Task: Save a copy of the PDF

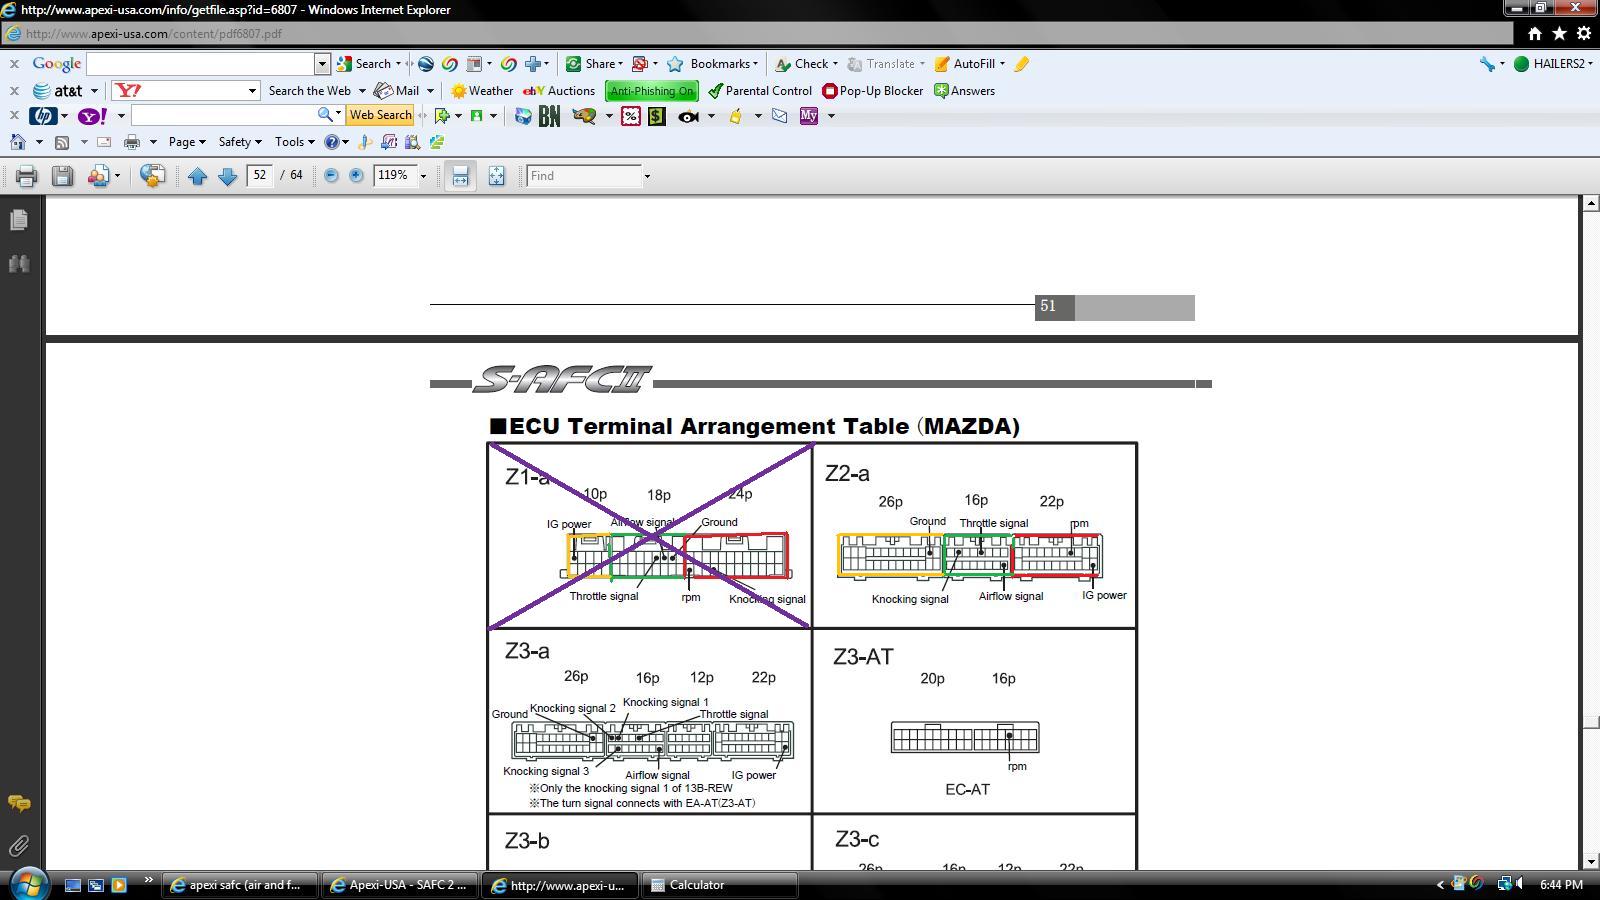Action: 62,176
